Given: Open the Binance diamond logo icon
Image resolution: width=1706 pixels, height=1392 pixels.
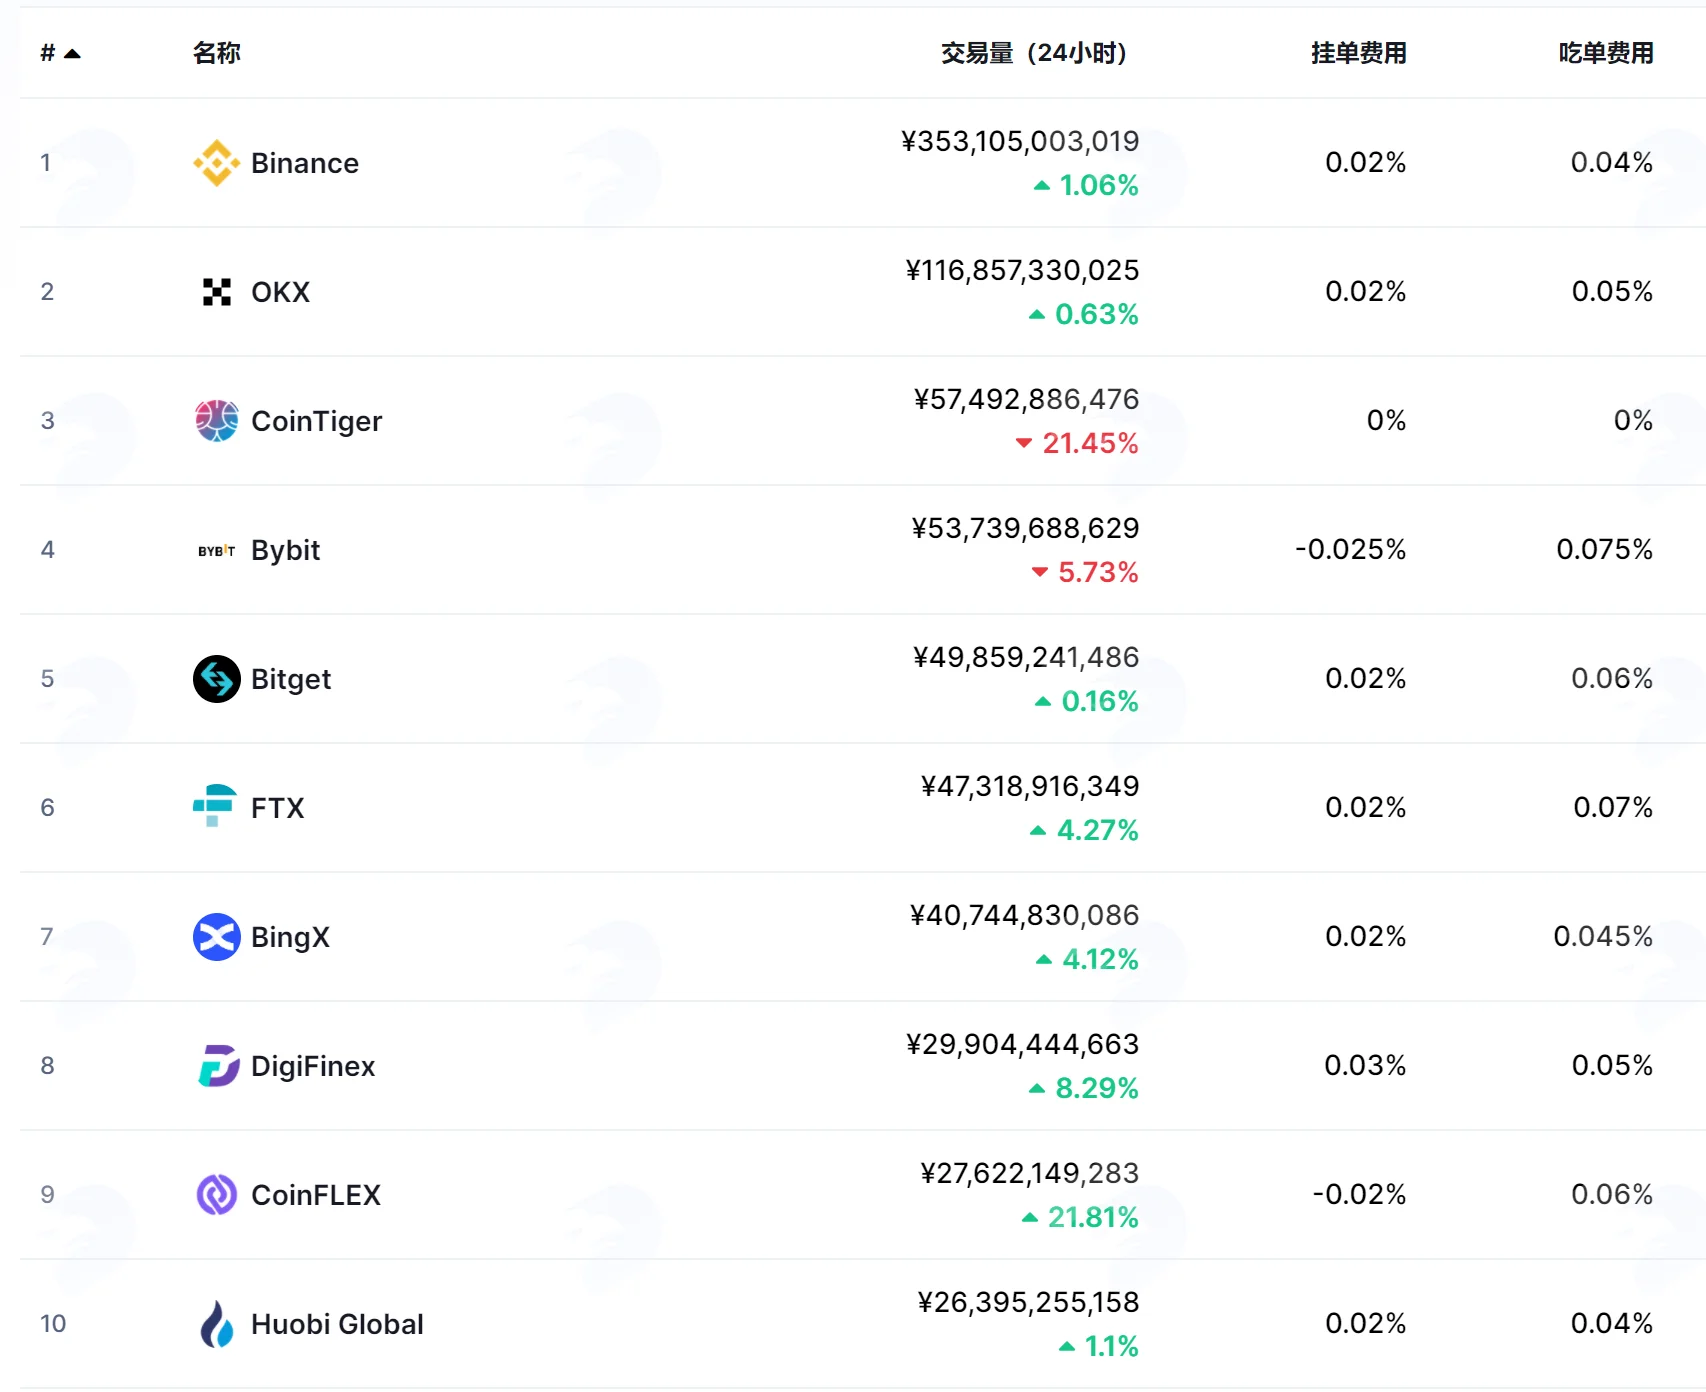Looking at the screenshot, I should (216, 163).
